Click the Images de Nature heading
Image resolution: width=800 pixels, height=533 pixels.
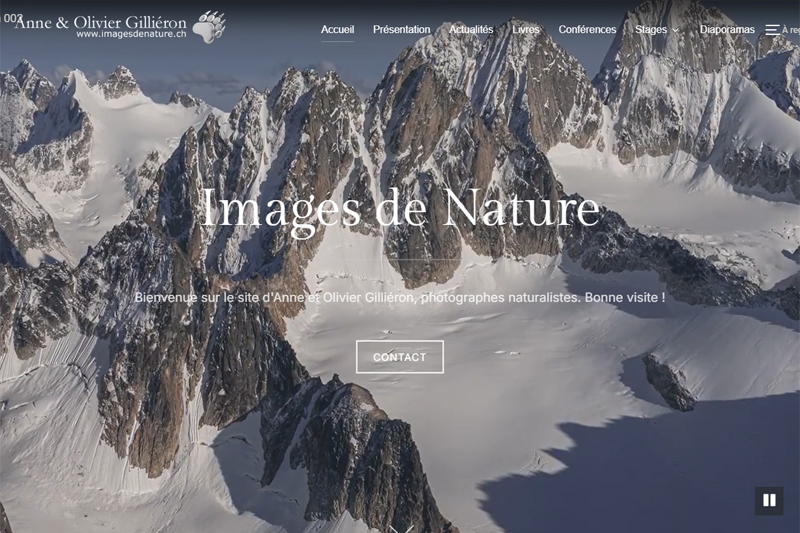400,208
